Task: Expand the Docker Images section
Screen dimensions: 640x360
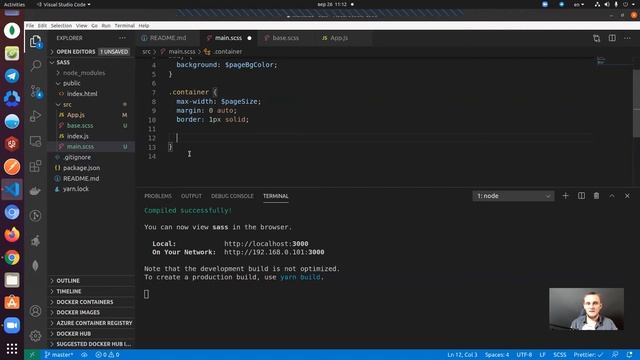Action: (92, 312)
